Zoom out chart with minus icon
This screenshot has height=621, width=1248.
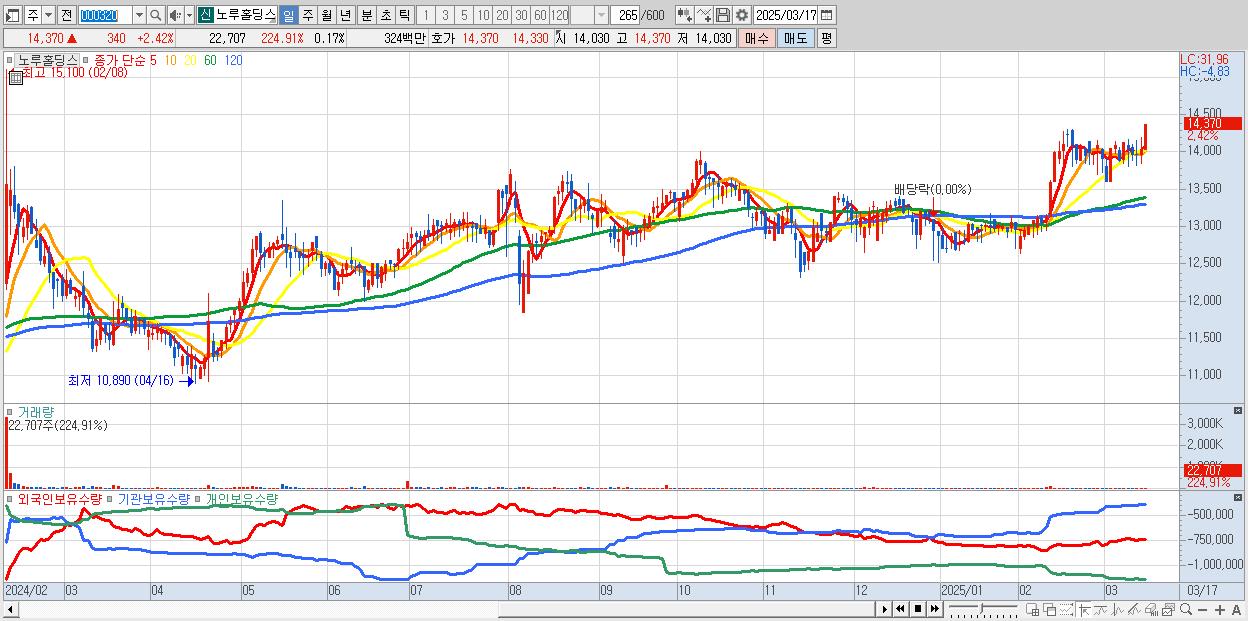pyautogui.click(x=1203, y=610)
